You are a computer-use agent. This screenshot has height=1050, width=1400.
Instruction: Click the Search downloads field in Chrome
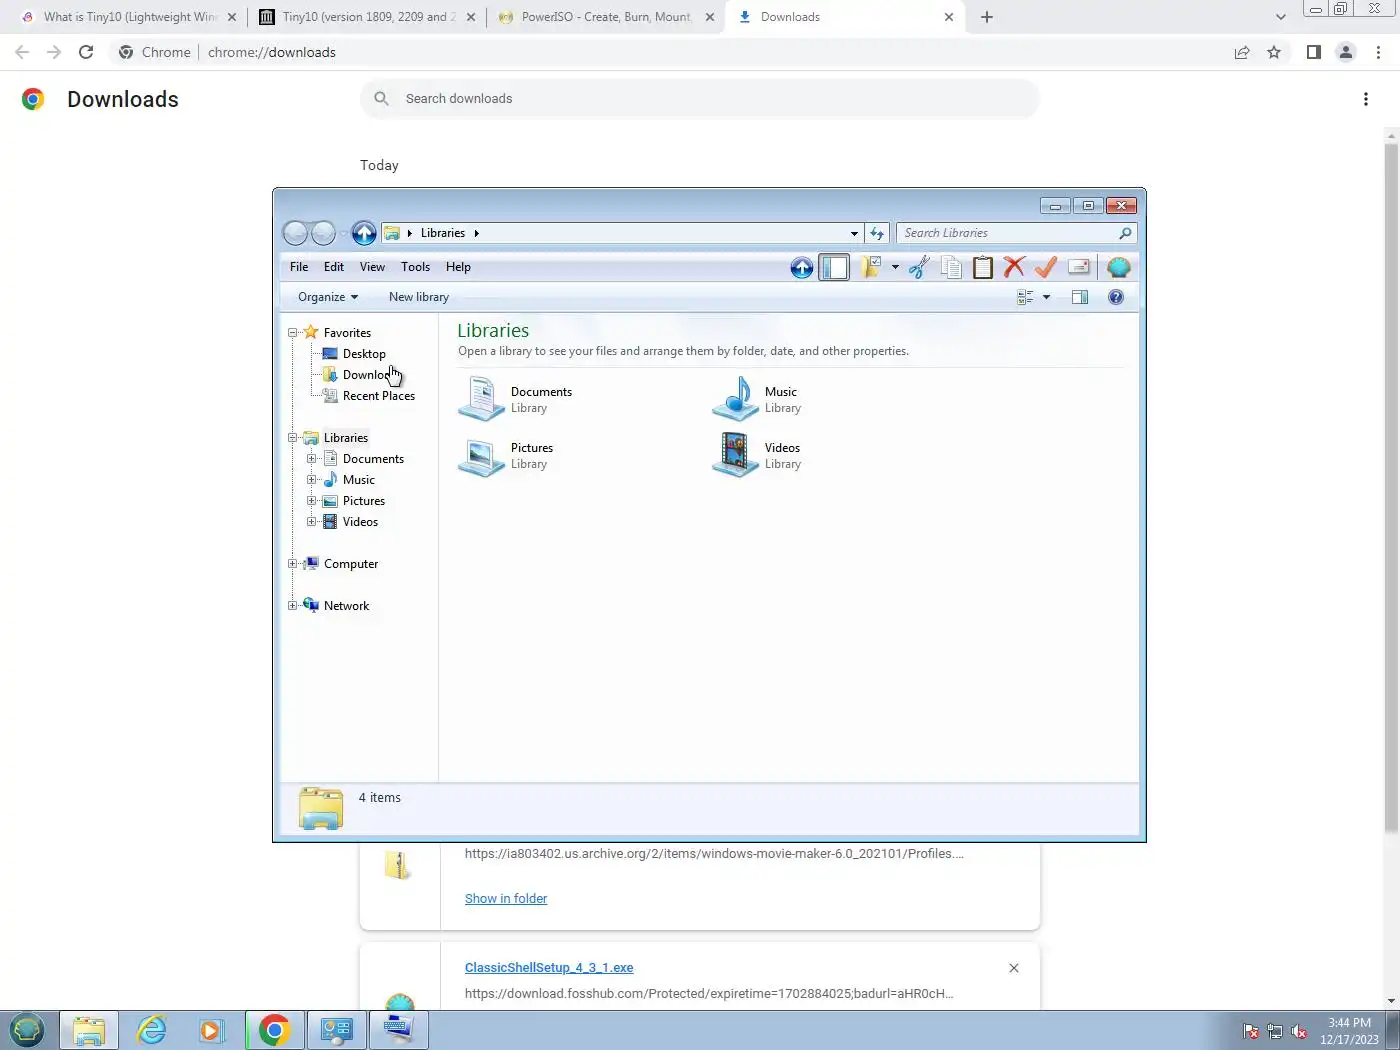coord(700,99)
